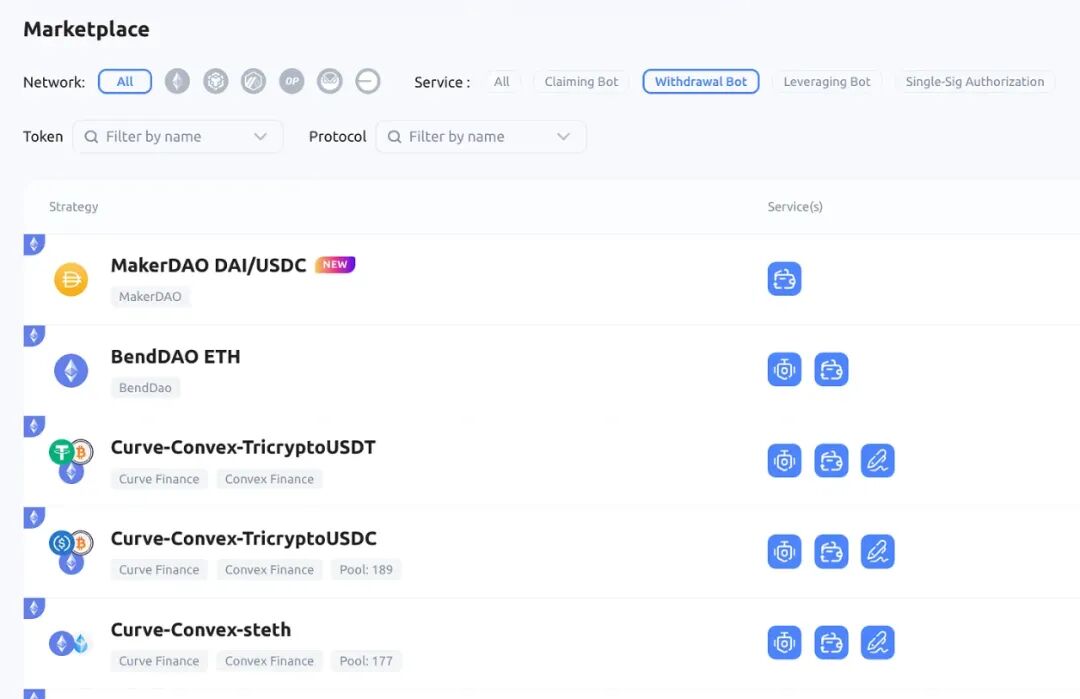Click BendDAO ETH robot service icon

click(785, 370)
